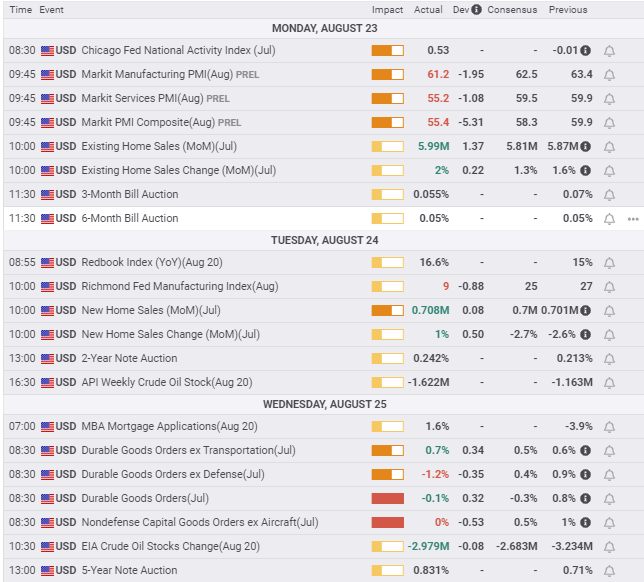Click the info icon beside Dev column header
Screen dimensions: 644x582
tap(476, 10)
